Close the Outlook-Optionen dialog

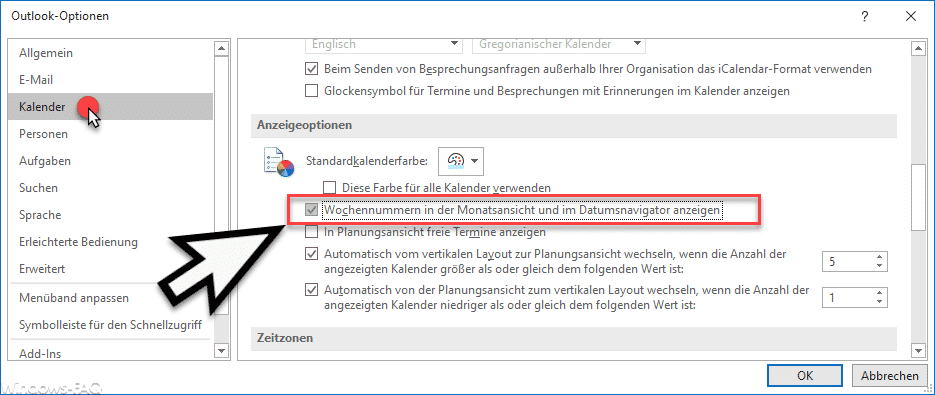[x=911, y=17]
